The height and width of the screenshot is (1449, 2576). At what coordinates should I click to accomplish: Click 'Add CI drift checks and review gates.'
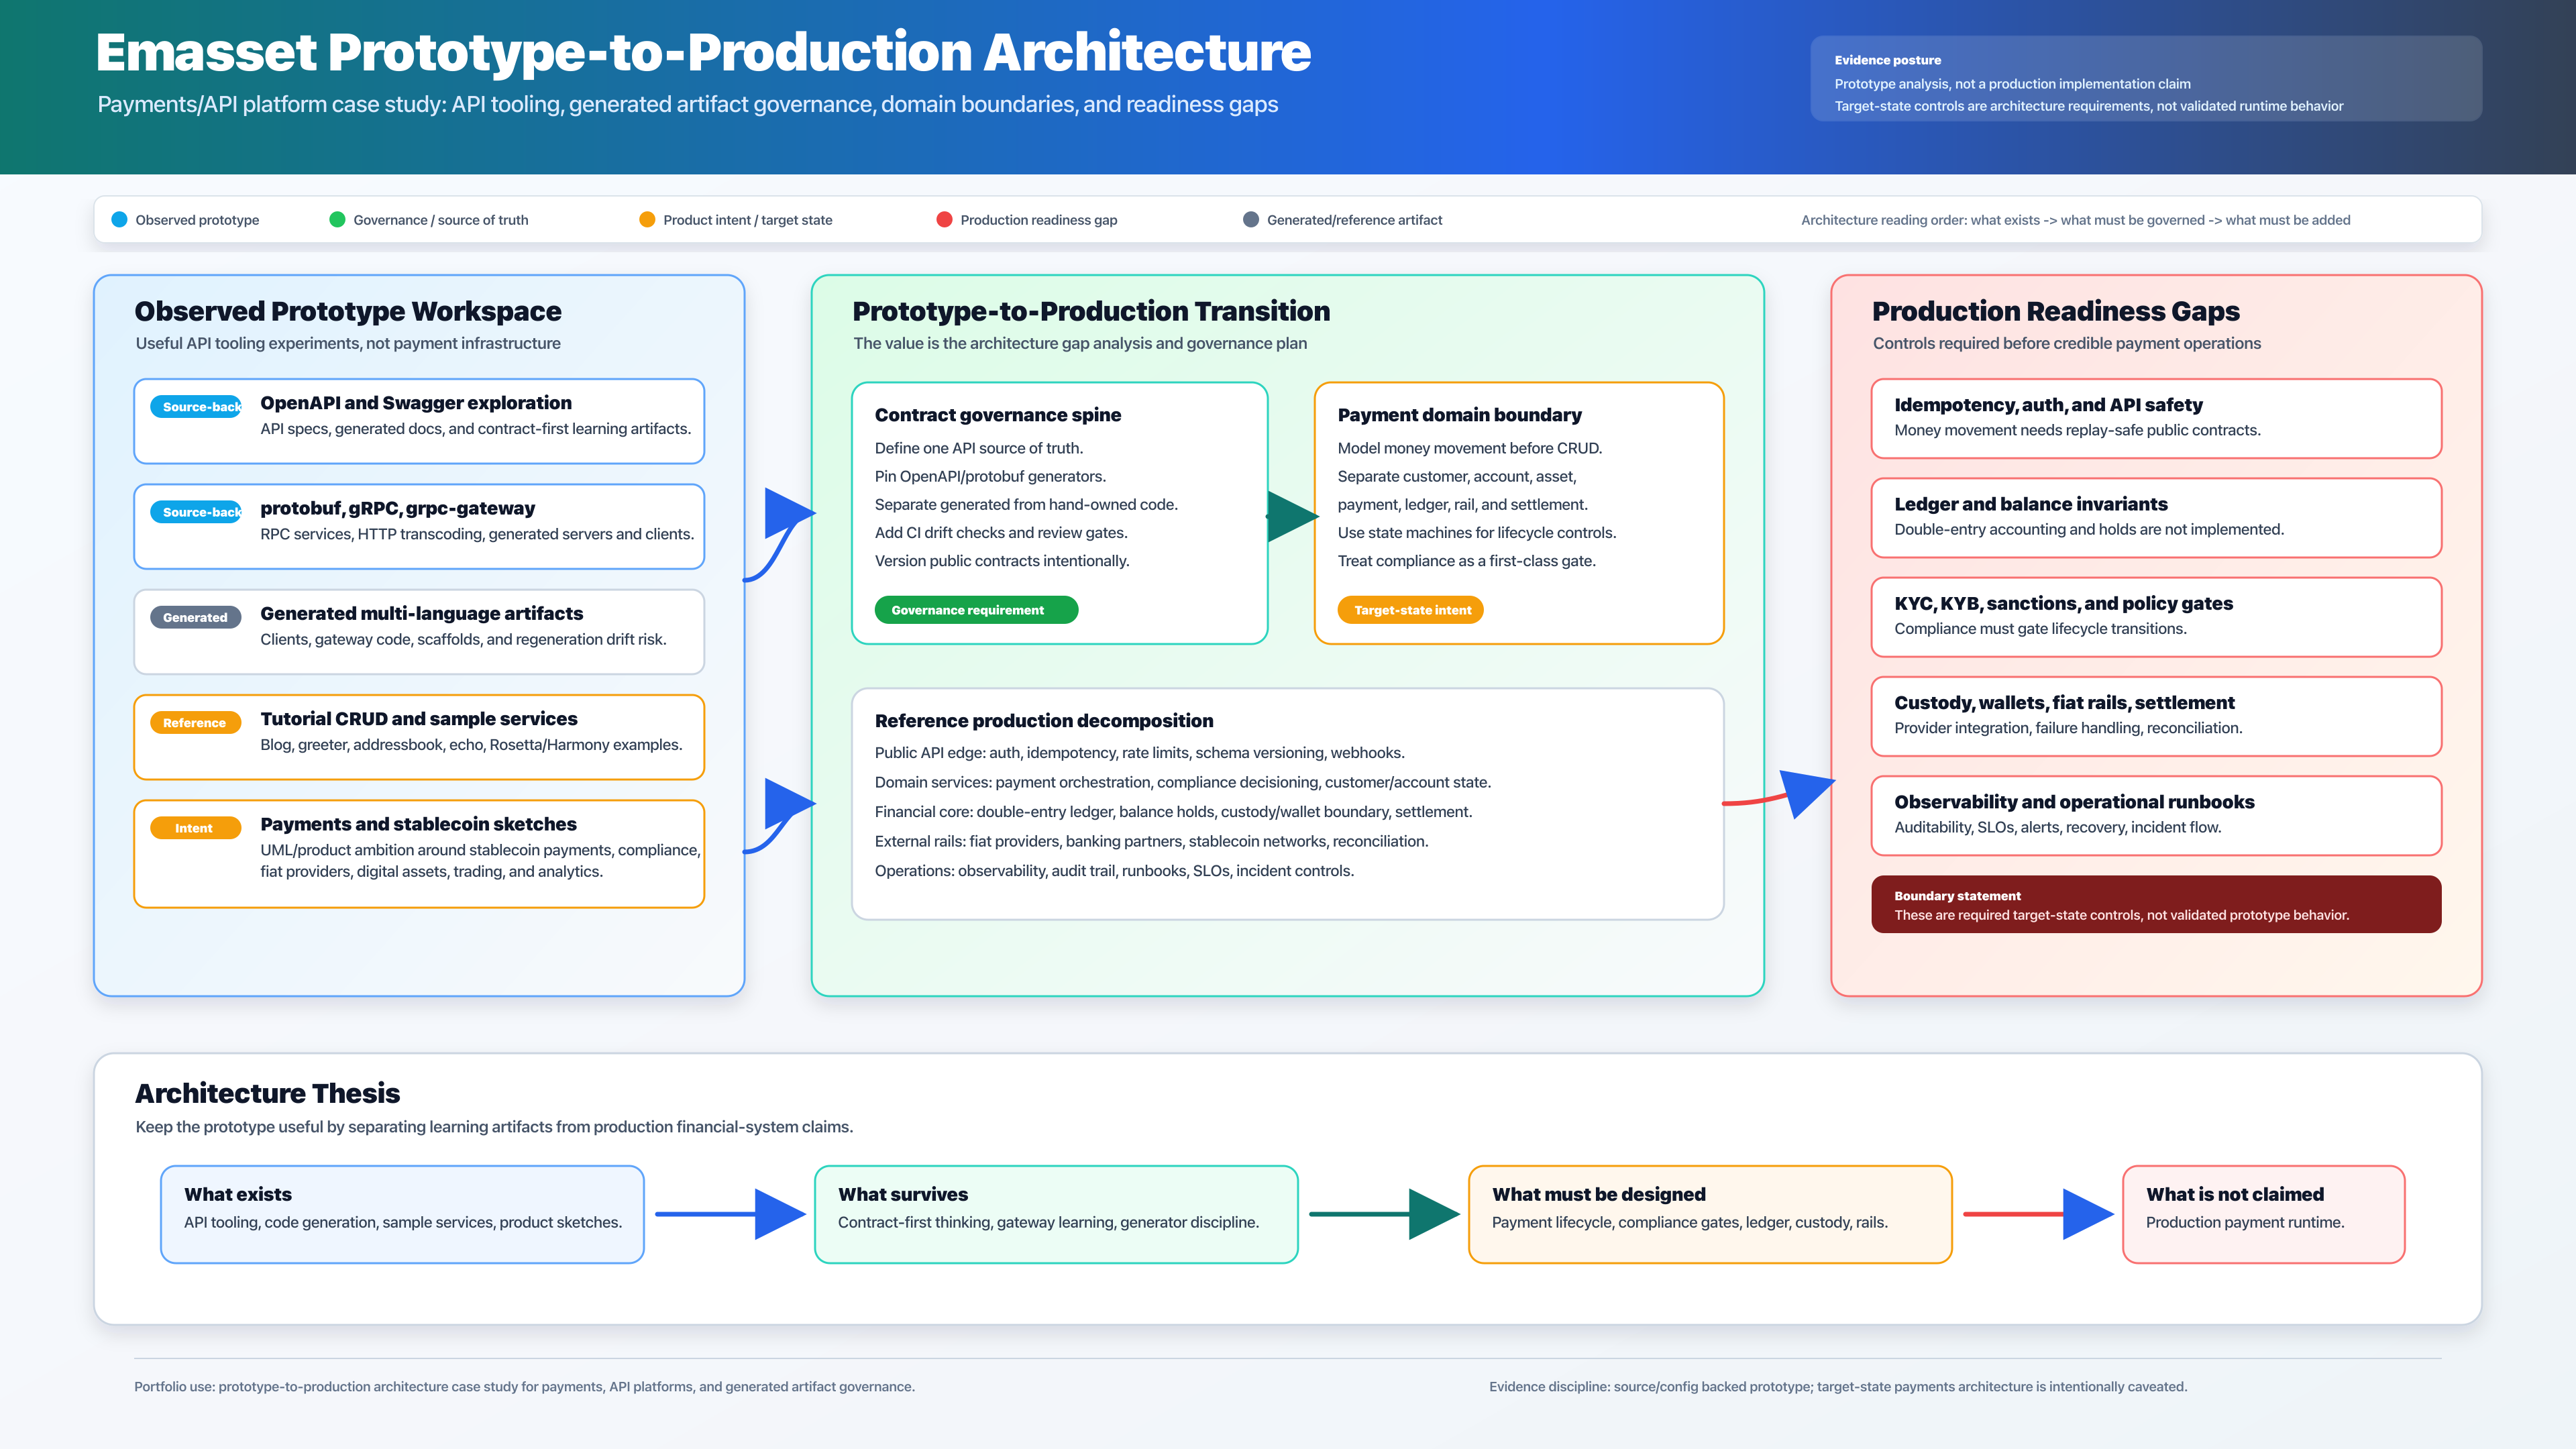(1001, 533)
